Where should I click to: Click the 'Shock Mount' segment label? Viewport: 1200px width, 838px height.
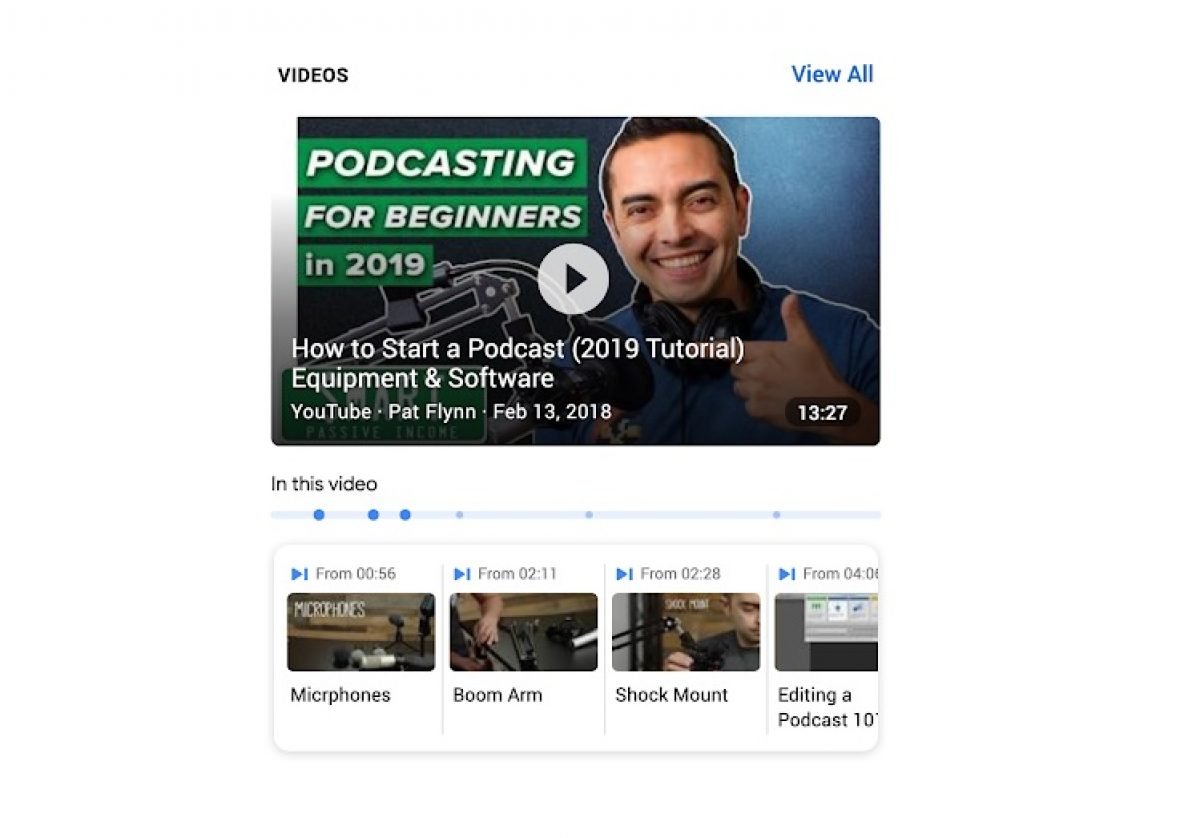click(672, 695)
